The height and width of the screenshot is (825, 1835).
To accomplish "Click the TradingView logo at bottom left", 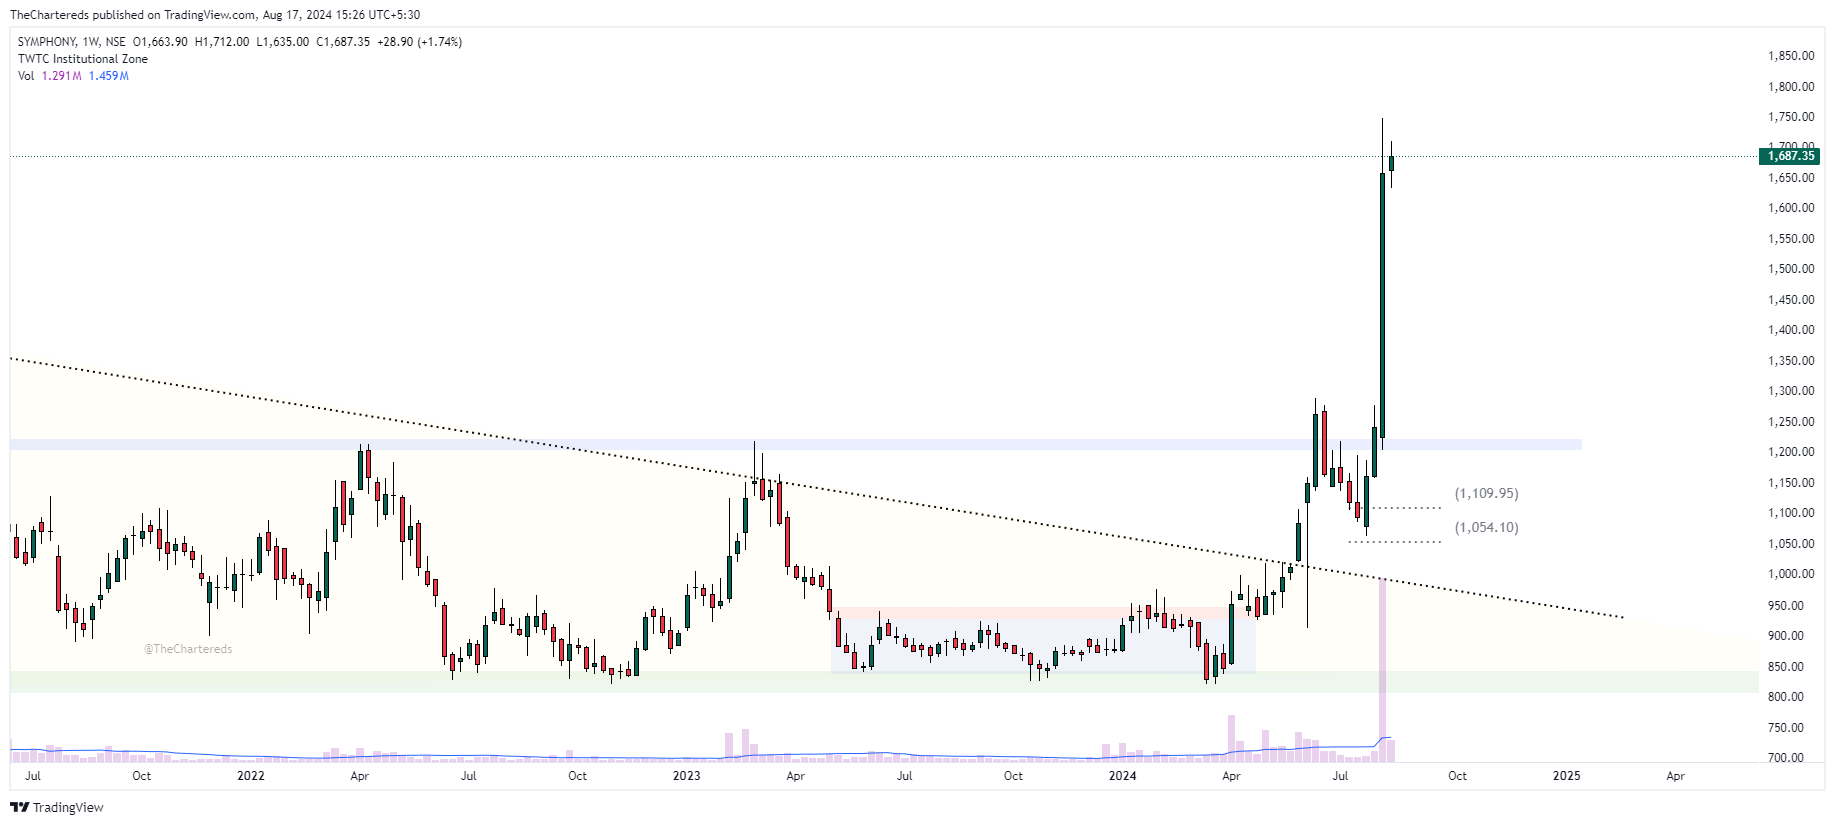I will click(57, 807).
